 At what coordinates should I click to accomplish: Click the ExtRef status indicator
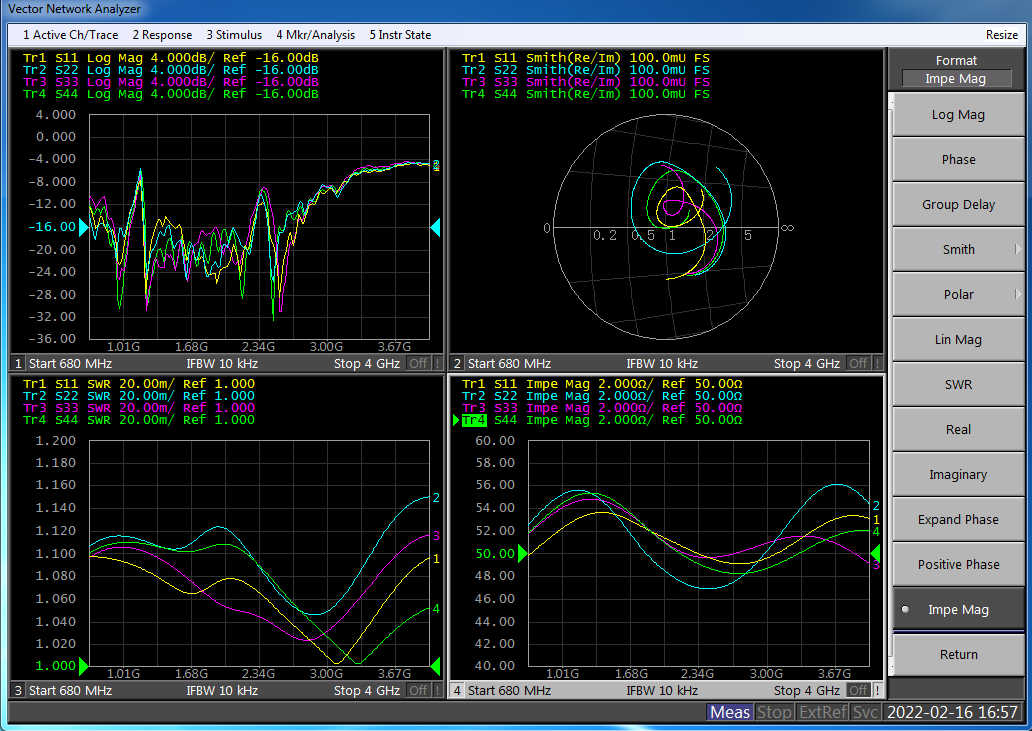pyautogui.click(x=822, y=712)
